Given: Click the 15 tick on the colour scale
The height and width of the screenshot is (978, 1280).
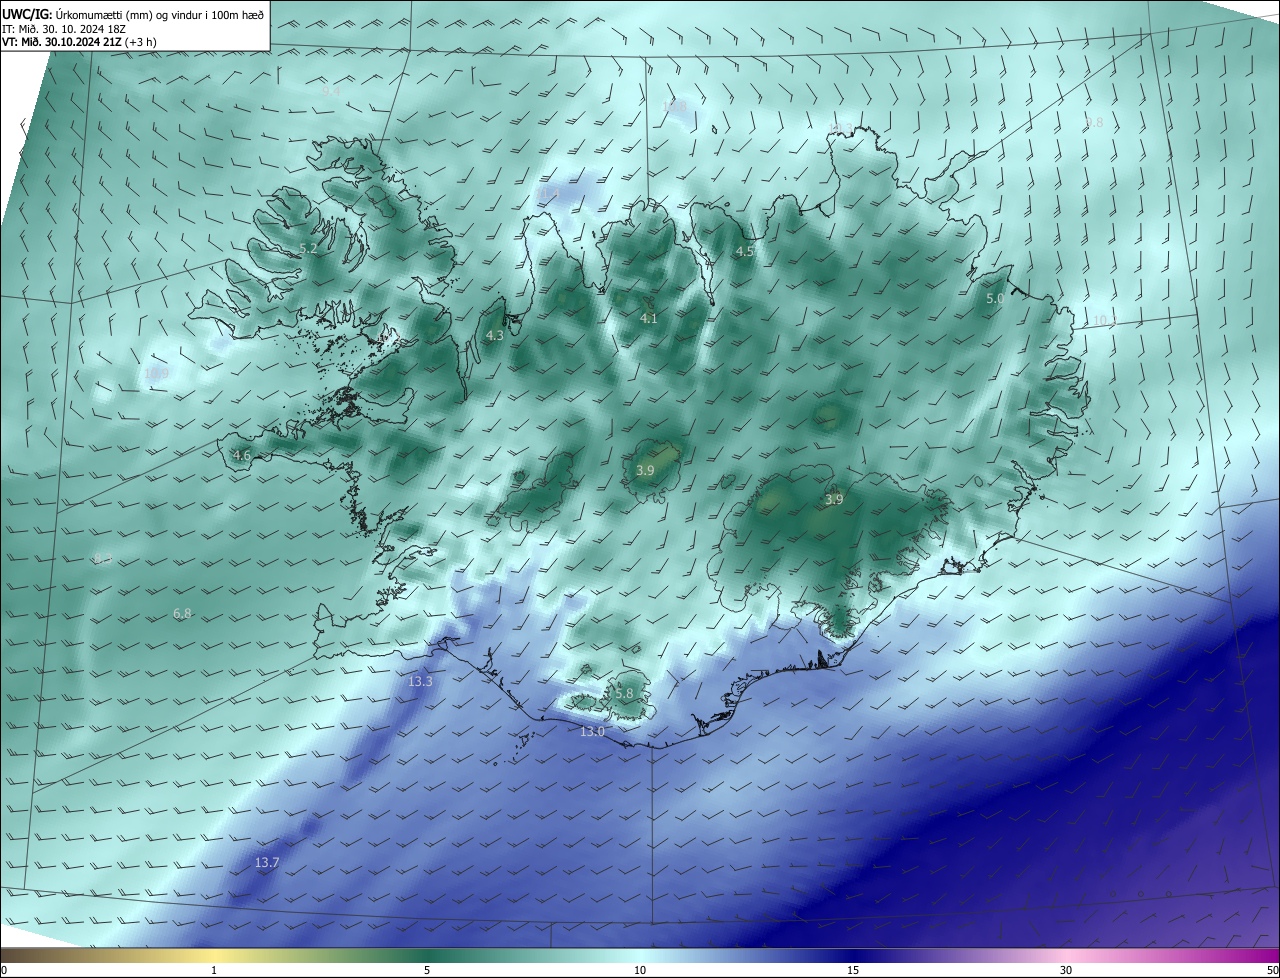Looking at the screenshot, I should pyautogui.click(x=853, y=970).
